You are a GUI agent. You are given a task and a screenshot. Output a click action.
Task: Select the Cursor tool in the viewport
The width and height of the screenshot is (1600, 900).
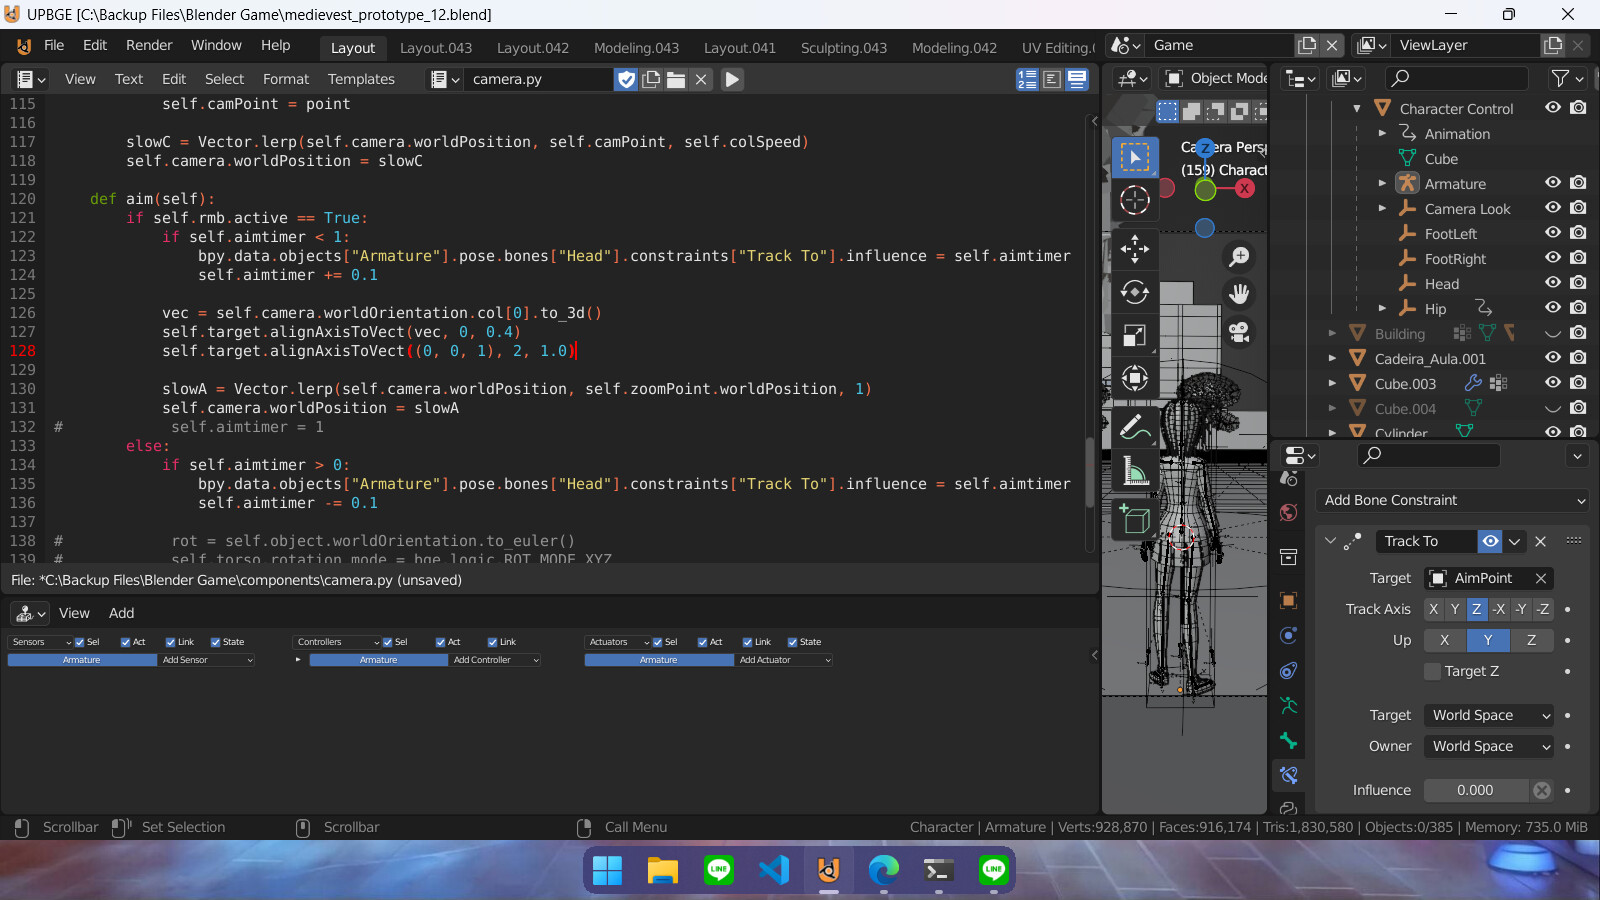point(1135,200)
